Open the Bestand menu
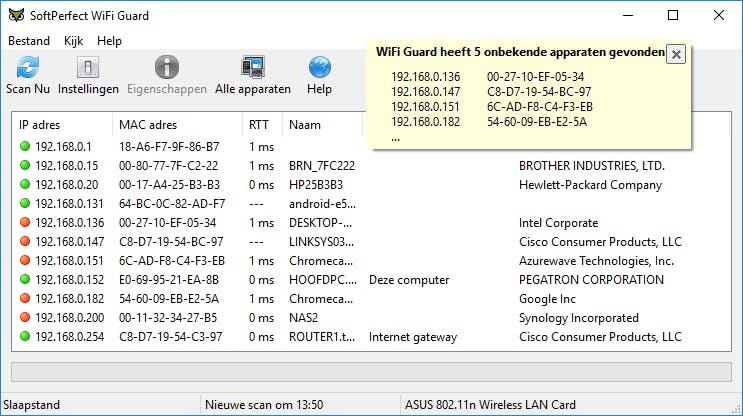 [x=29, y=41]
